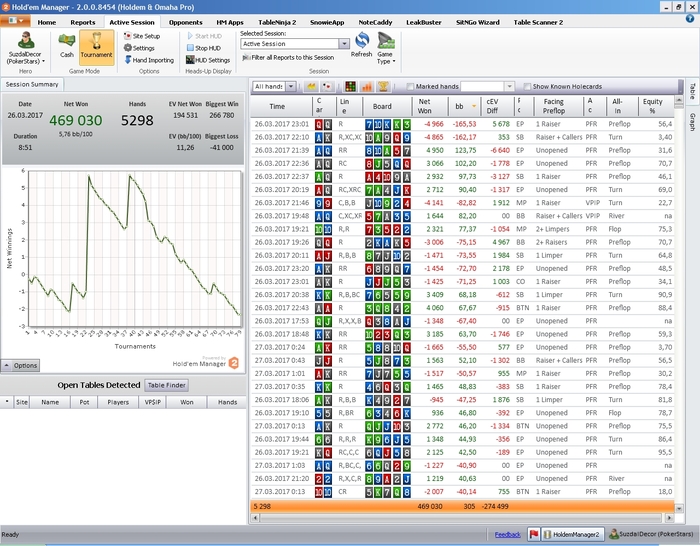Enable the Marked hands checkbox
Image resolution: width=700 pixels, height=546 pixels.
tap(411, 87)
